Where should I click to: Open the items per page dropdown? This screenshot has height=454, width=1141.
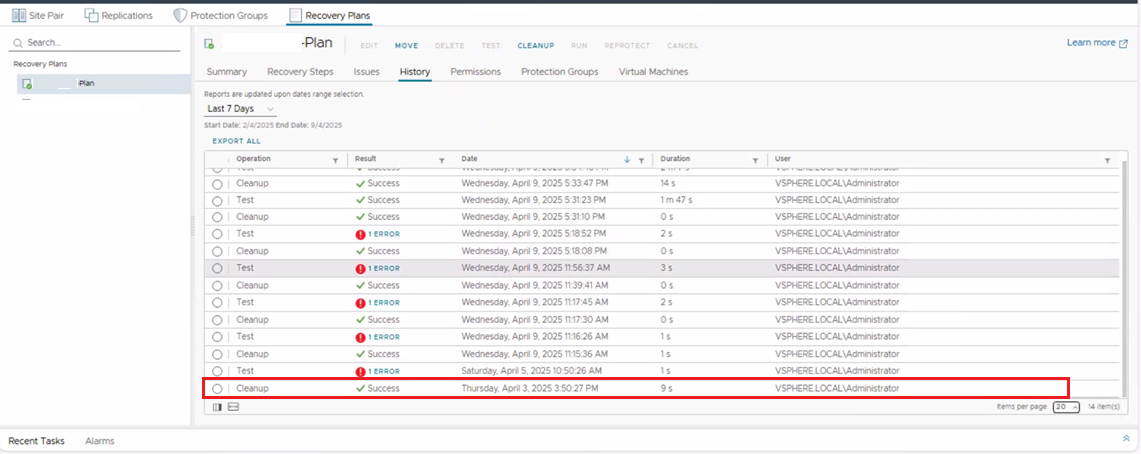[x=1066, y=407]
